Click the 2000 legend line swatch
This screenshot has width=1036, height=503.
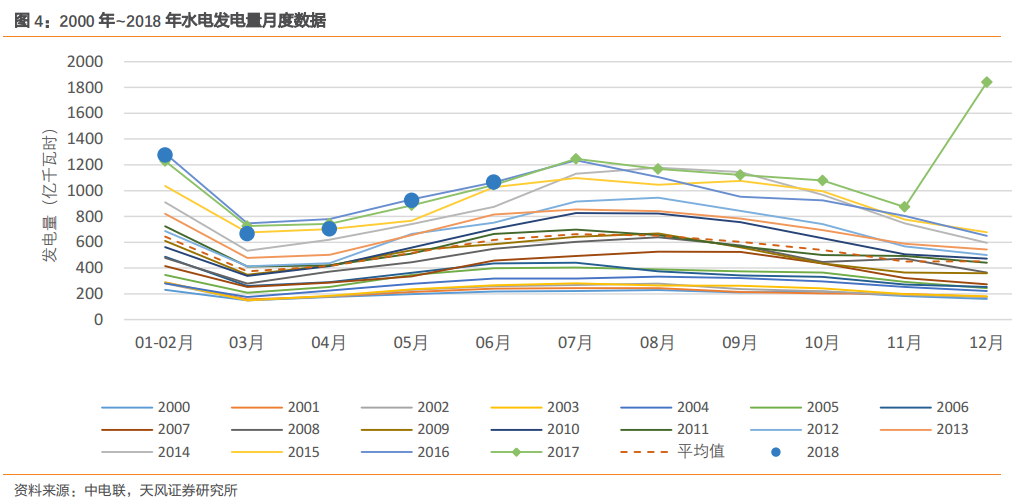126,407
